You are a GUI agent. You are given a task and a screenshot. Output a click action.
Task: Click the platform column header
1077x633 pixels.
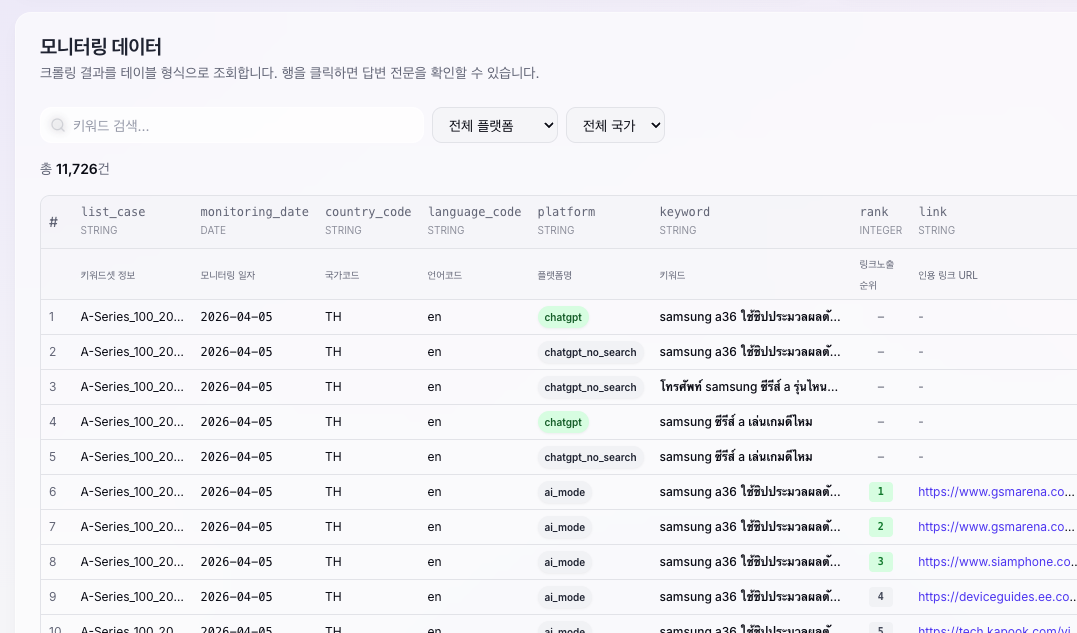[x=566, y=211]
